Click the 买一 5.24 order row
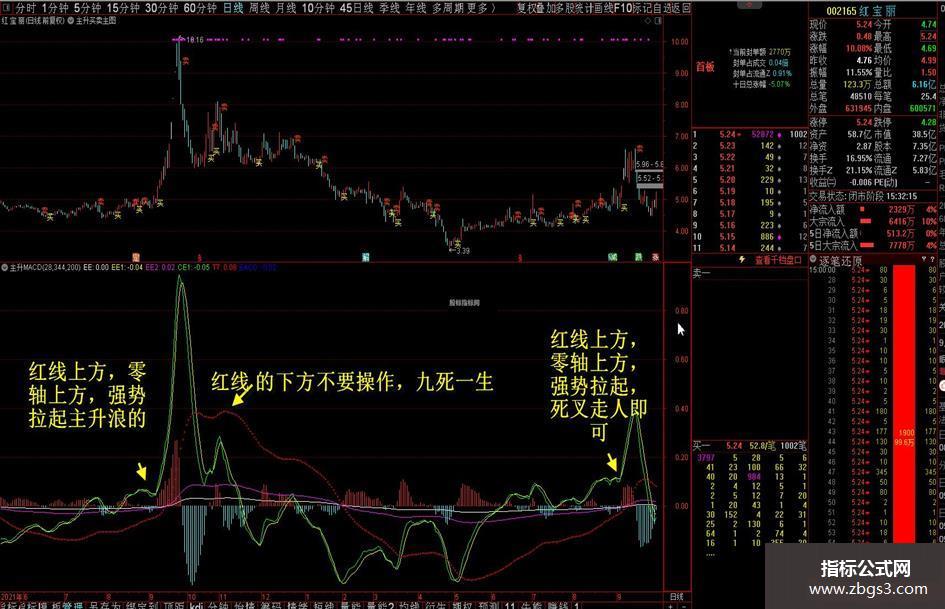Viewport: 945px width, 609px height. [x=750, y=446]
